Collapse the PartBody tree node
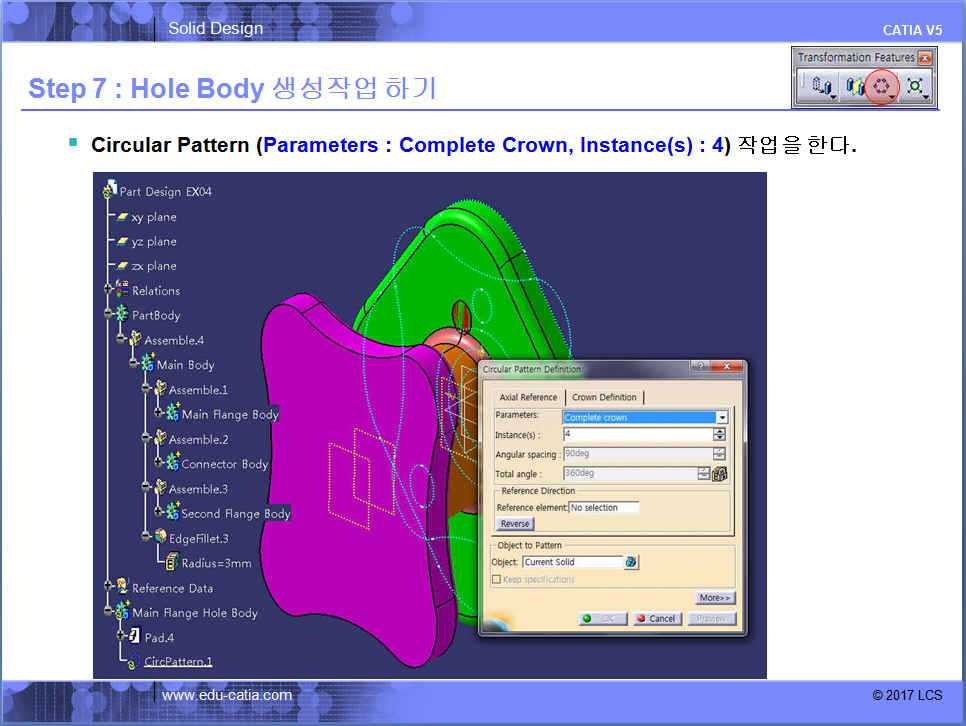Viewport: 966px width, 726px height. coord(108,315)
